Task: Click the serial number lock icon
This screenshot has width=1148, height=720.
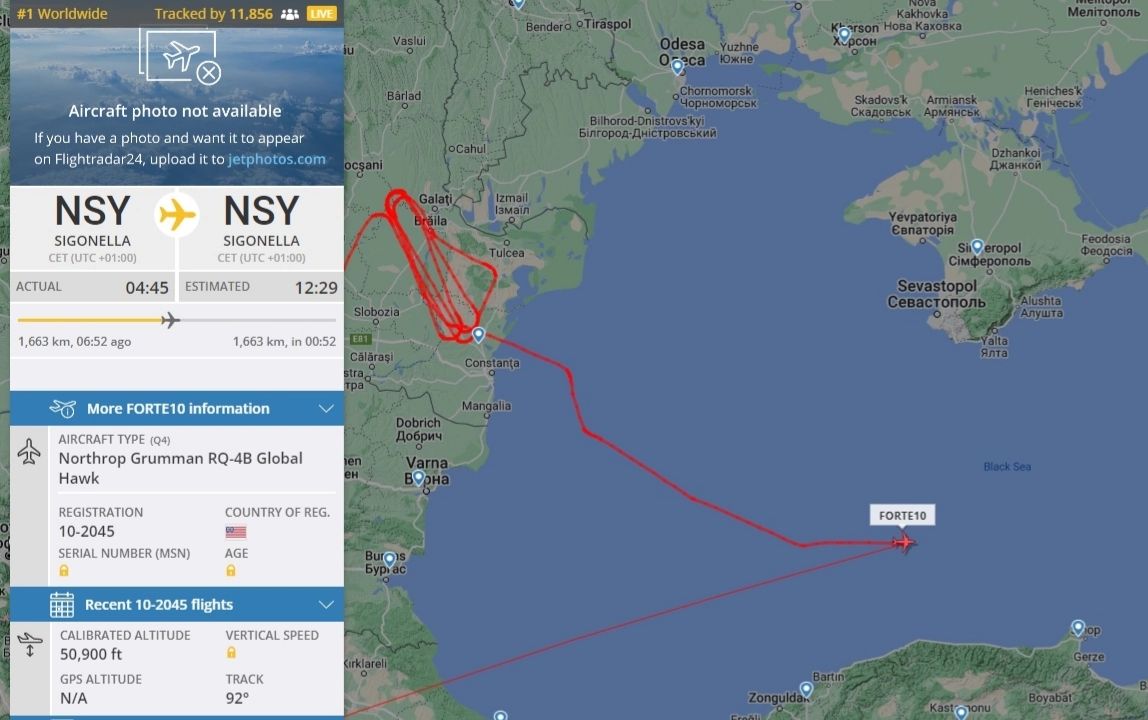Action: (x=64, y=571)
